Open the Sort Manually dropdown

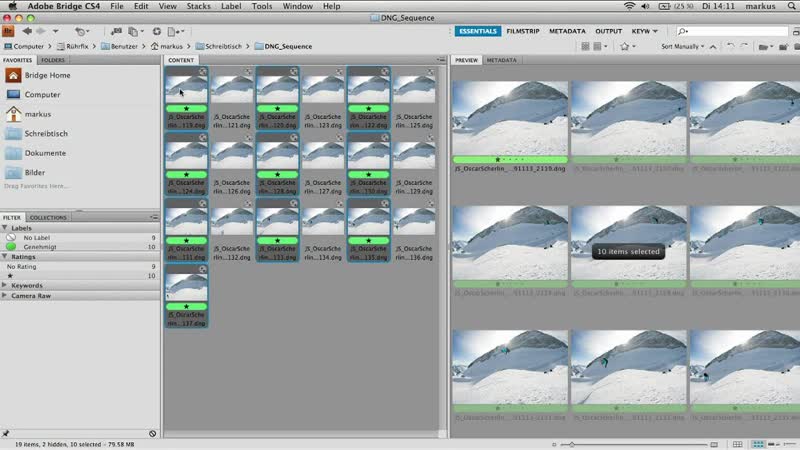pyautogui.click(x=682, y=46)
